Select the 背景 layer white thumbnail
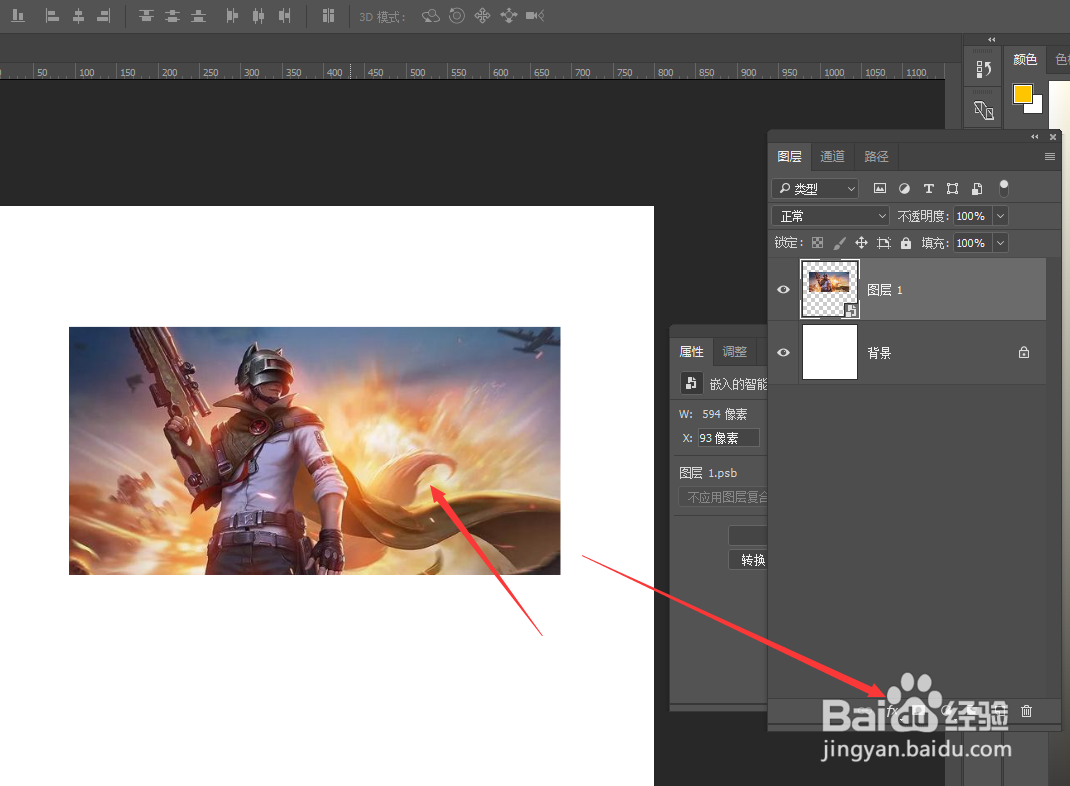Image resolution: width=1070 pixels, height=786 pixels. (829, 352)
